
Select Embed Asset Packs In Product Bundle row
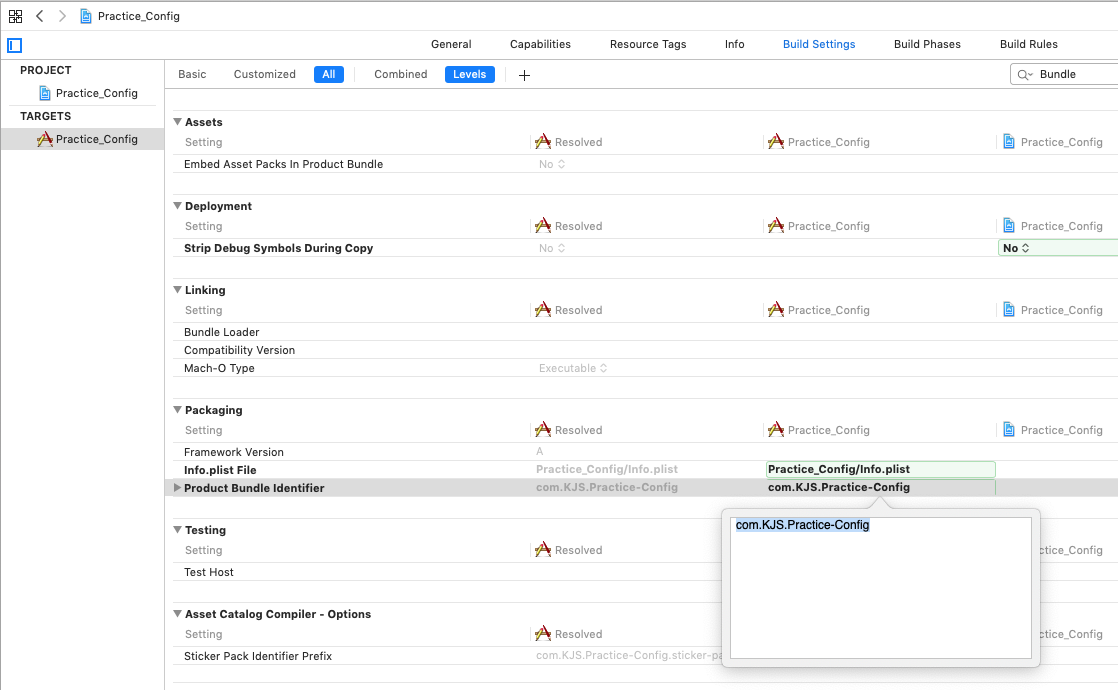point(645,164)
